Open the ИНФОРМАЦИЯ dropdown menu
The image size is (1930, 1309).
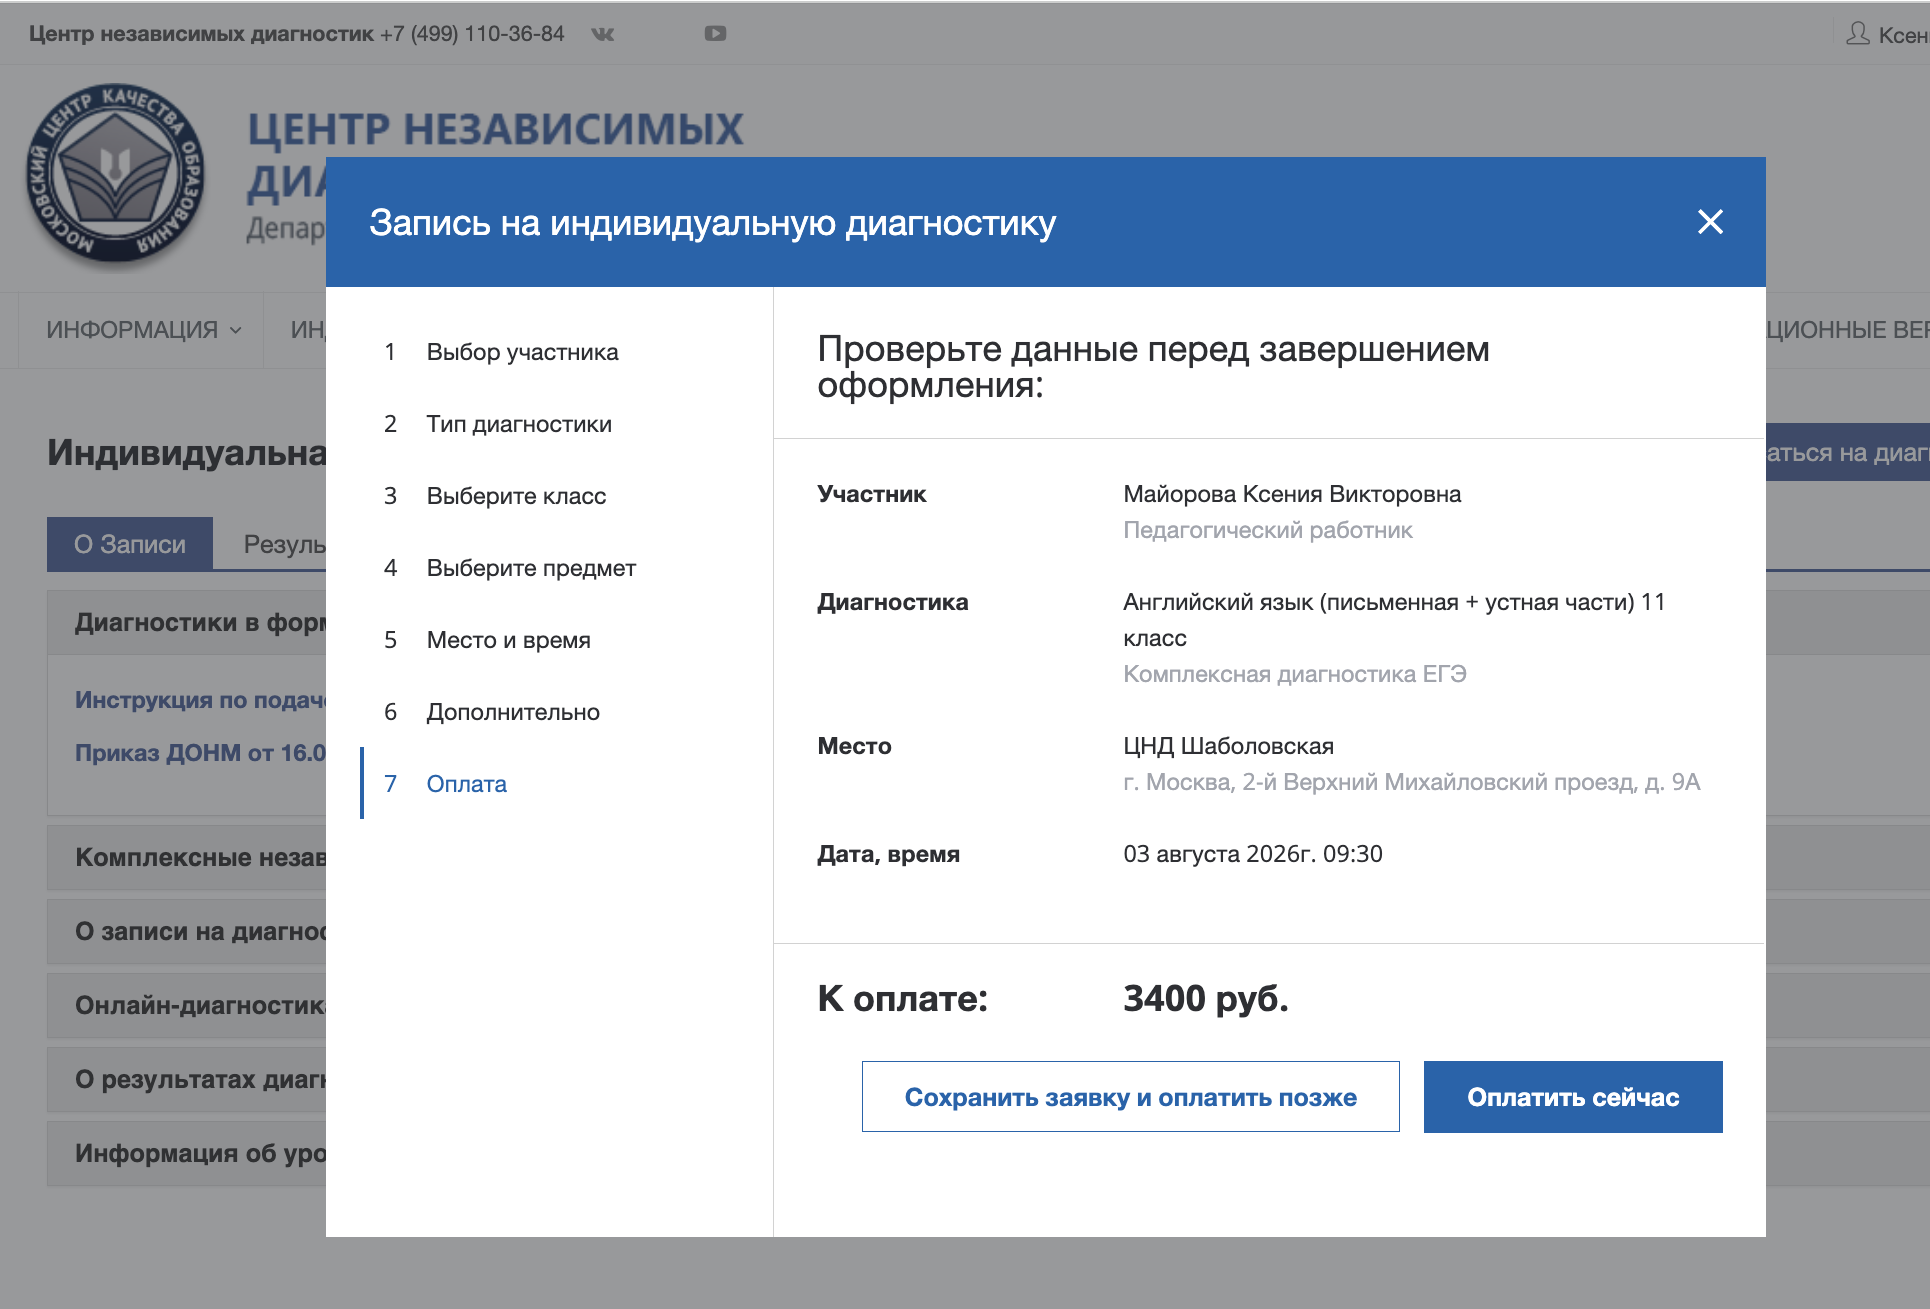pos(143,330)
